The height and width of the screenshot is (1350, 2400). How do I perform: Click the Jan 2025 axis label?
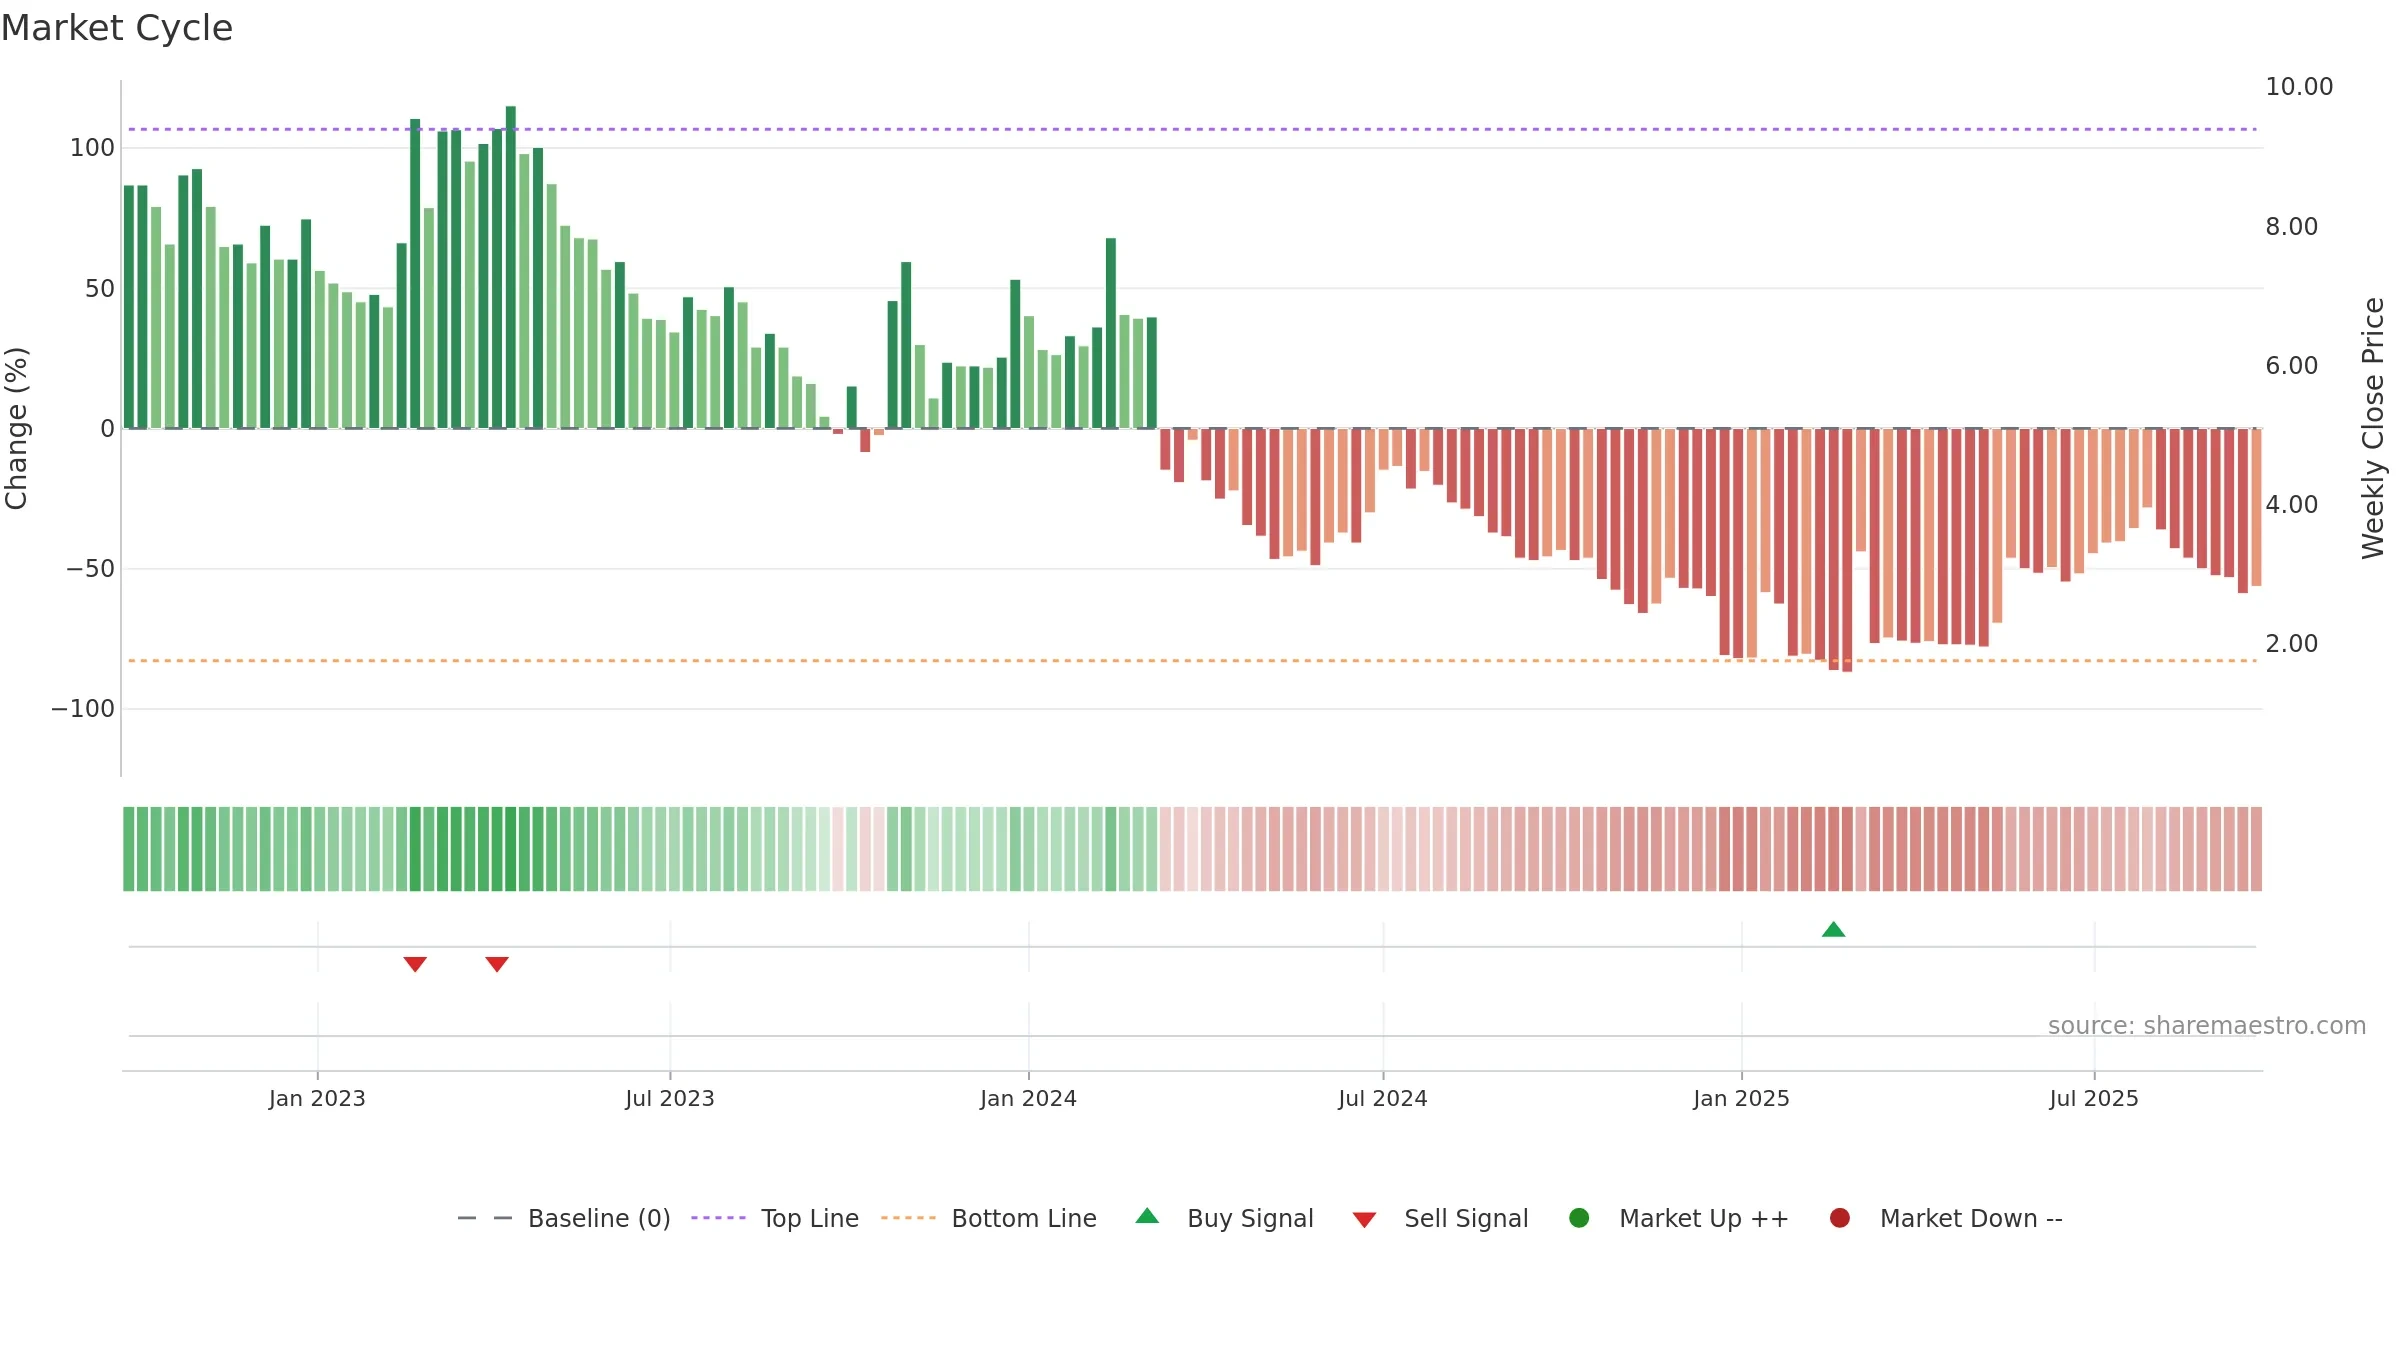1741,1099
